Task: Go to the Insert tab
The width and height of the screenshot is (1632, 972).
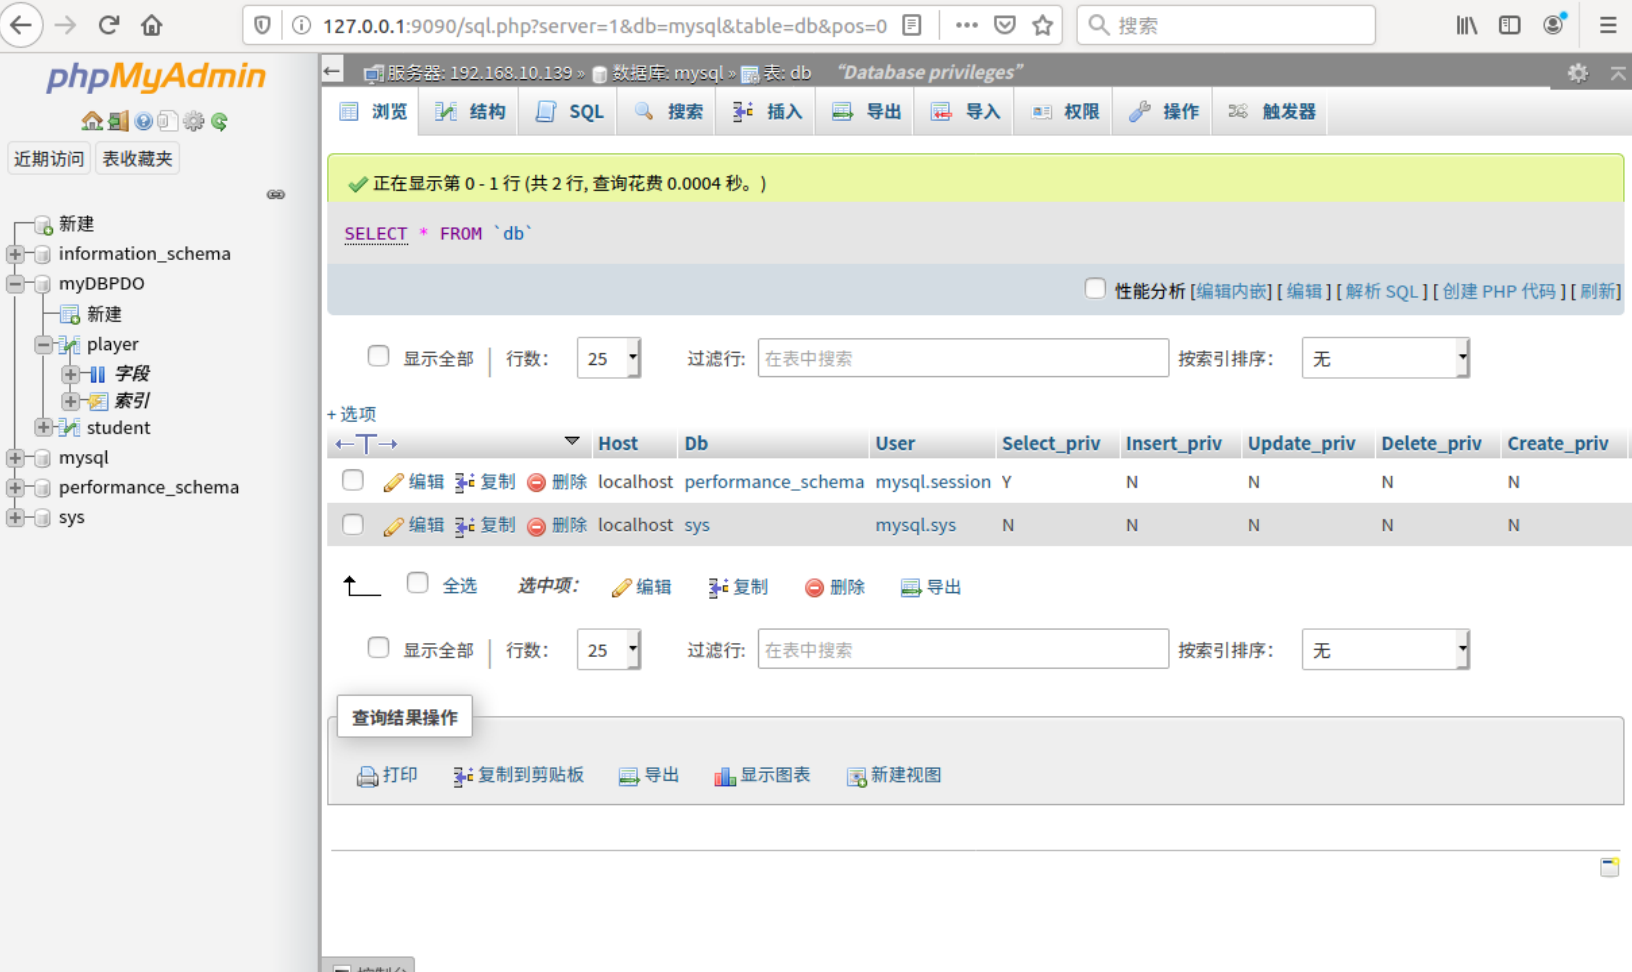Action: click(x=767, y=112)
